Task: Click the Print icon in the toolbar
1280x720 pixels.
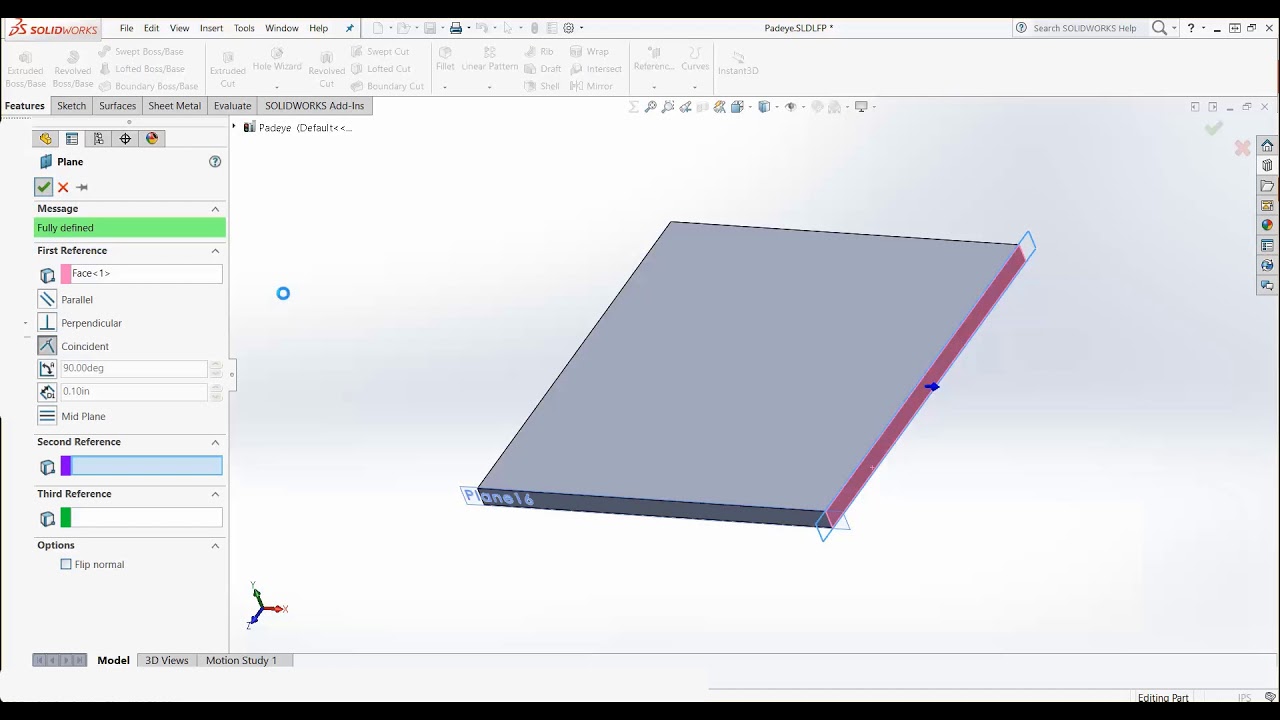Action: [x=455, y=28]
